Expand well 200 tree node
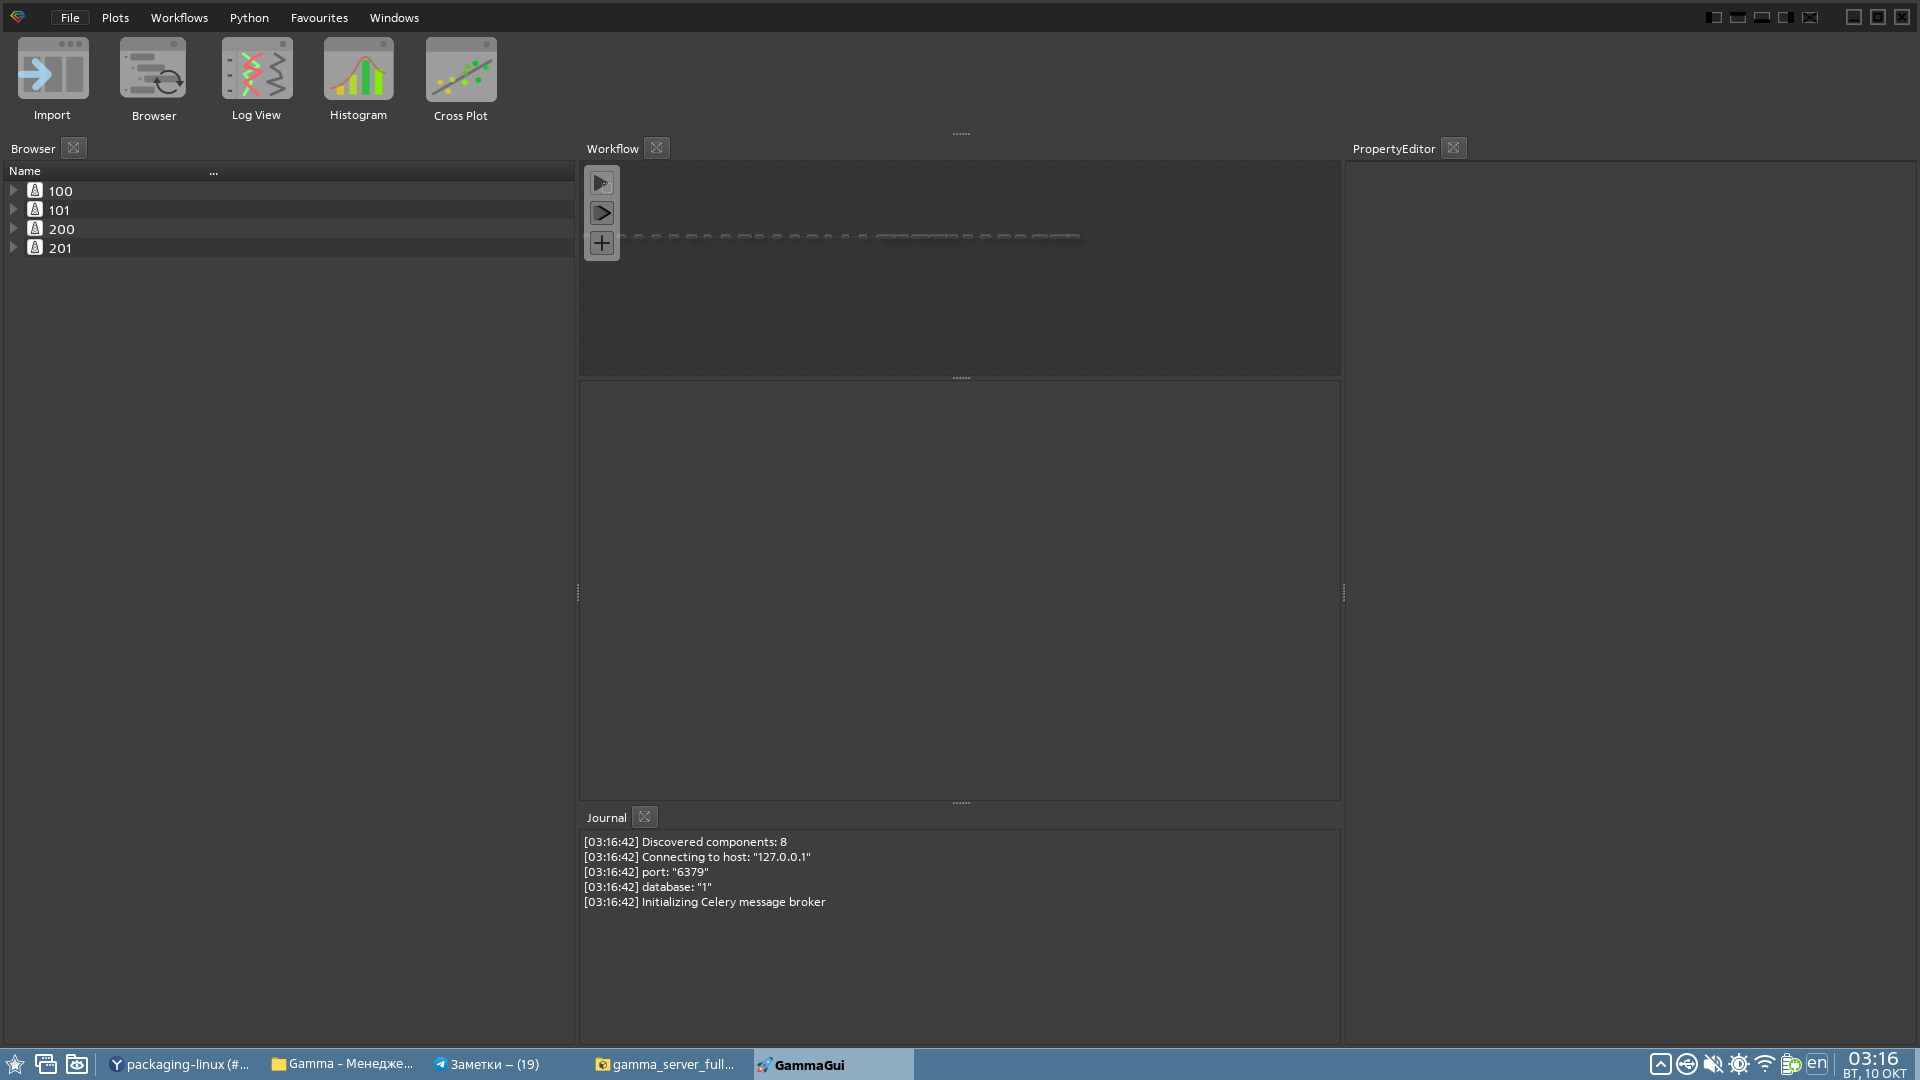 pos(14,228)
